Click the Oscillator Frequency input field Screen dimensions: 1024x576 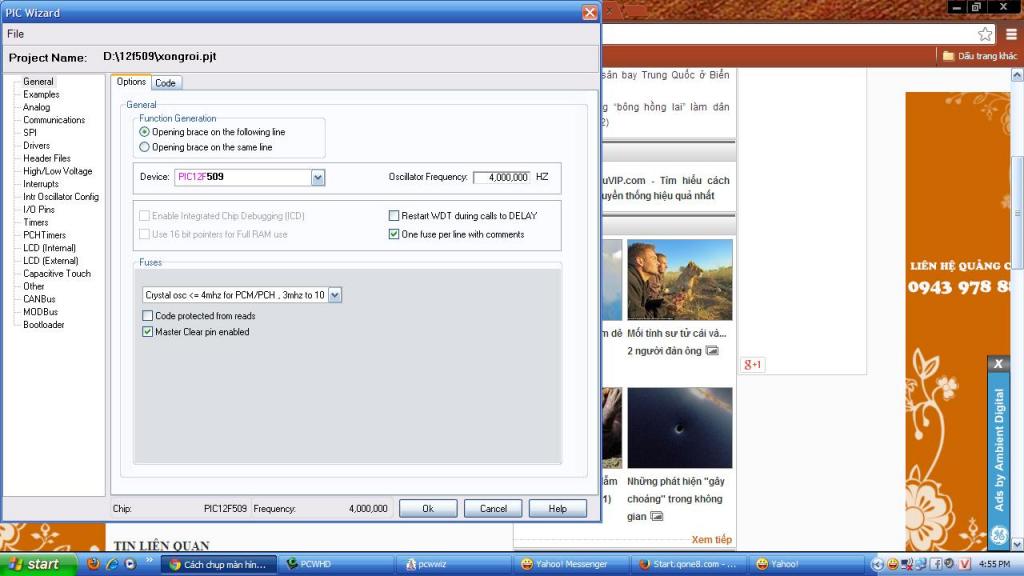point(502,177)
